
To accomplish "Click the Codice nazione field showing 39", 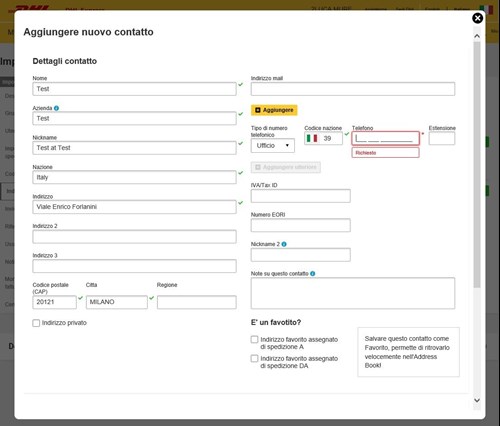I will pyautogui.click(x=323, y=138).
